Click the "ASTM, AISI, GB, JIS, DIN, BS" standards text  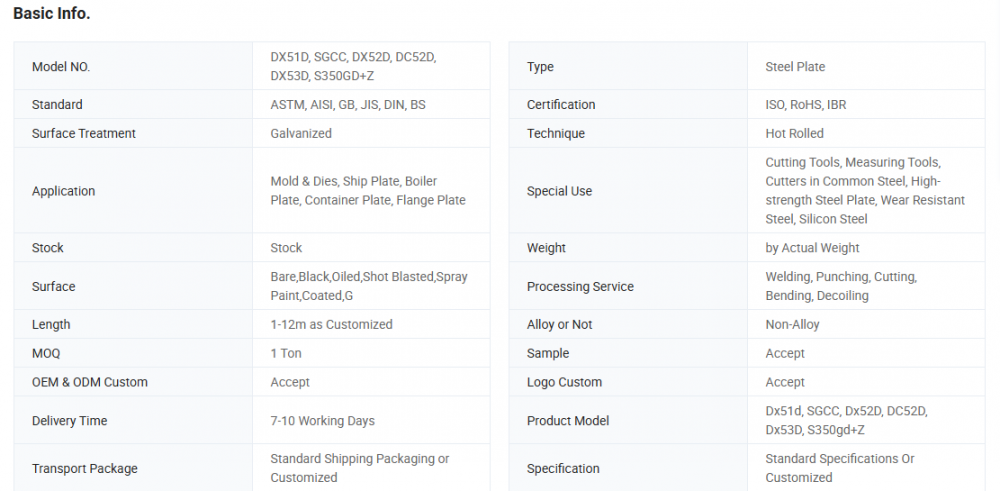(x=348, y=105)
